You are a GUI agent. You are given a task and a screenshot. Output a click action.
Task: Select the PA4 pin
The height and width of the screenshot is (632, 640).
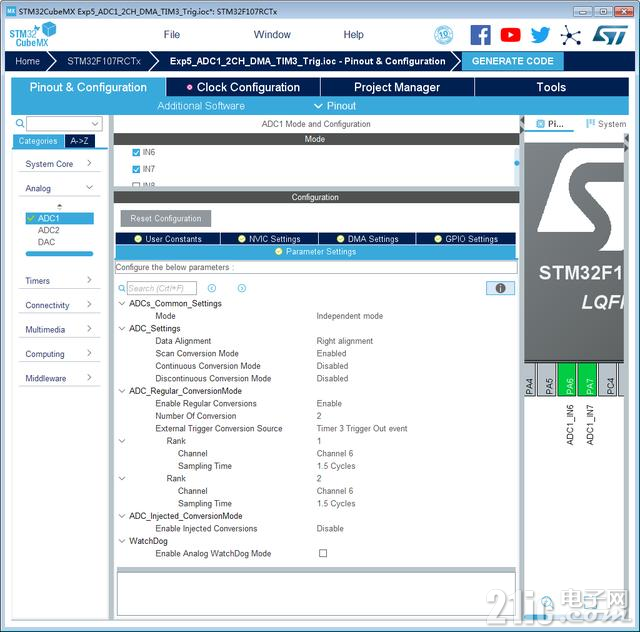(x=529, y=380)
